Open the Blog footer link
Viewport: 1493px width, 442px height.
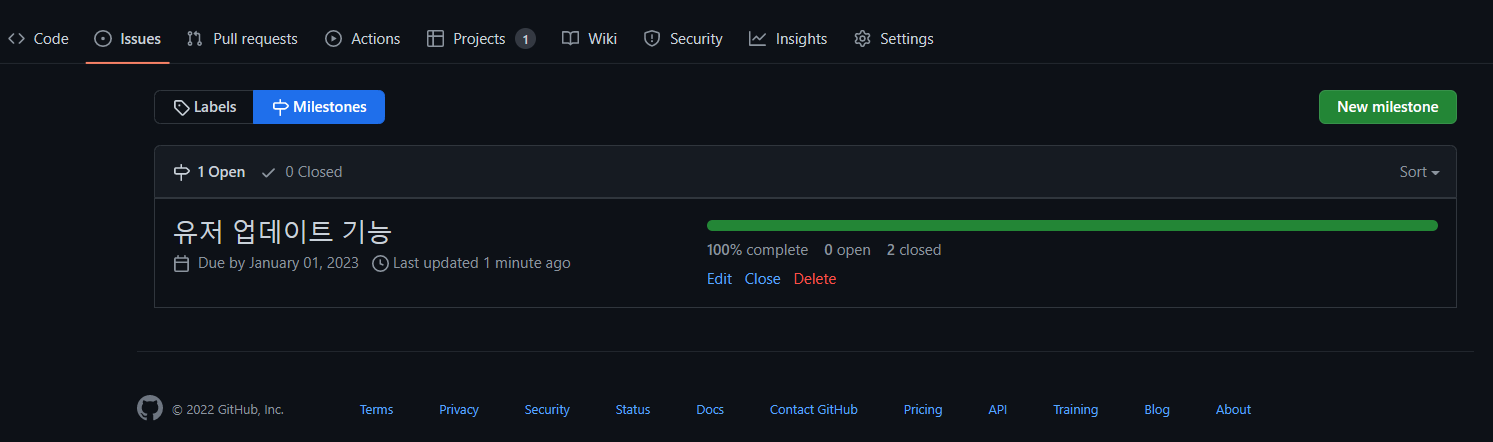pos(1157,410)
